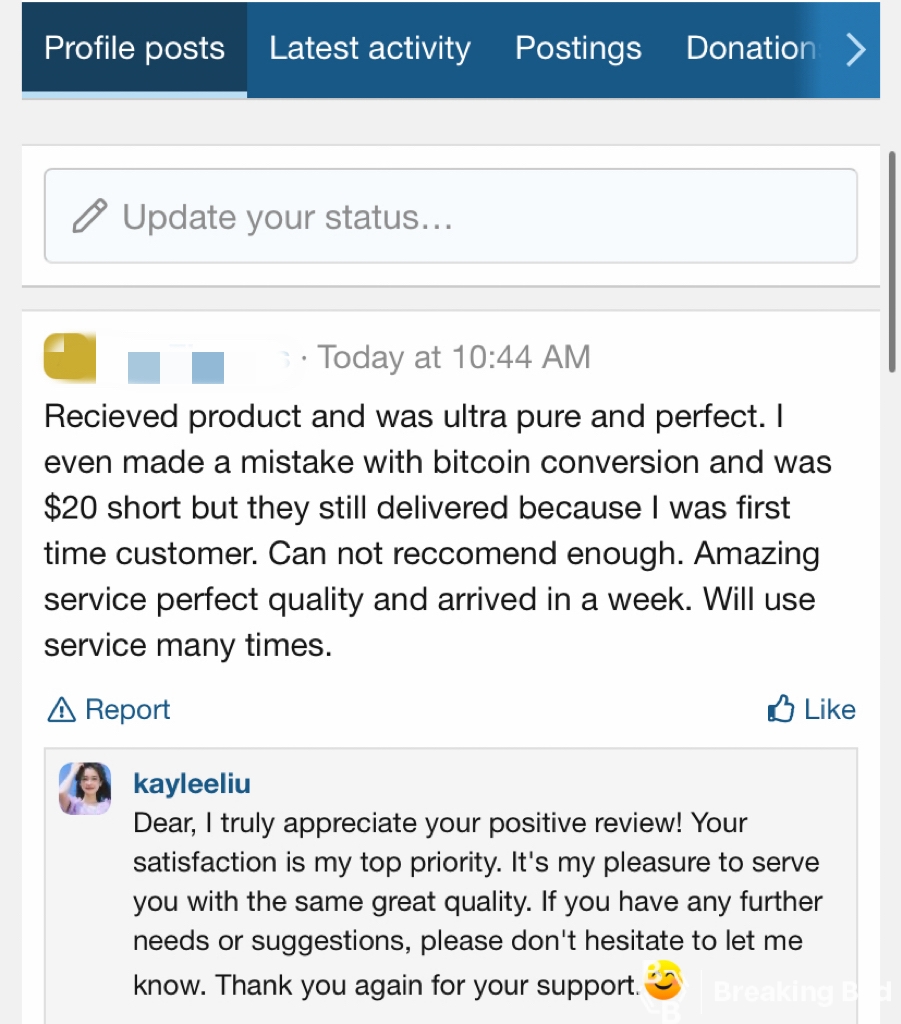The height and width of the screenshot is (1024, 901).
Task: Click the thumbs-up Like icon
Action: tap(781, 710)
